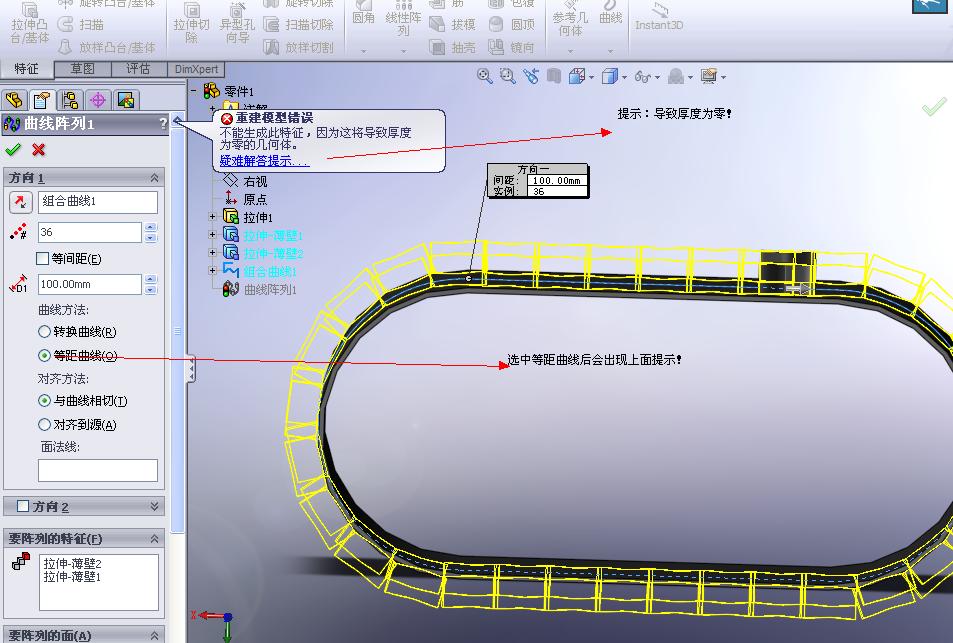Enable the 等间距(E) equal spacing checkbox

coord(43,259)
